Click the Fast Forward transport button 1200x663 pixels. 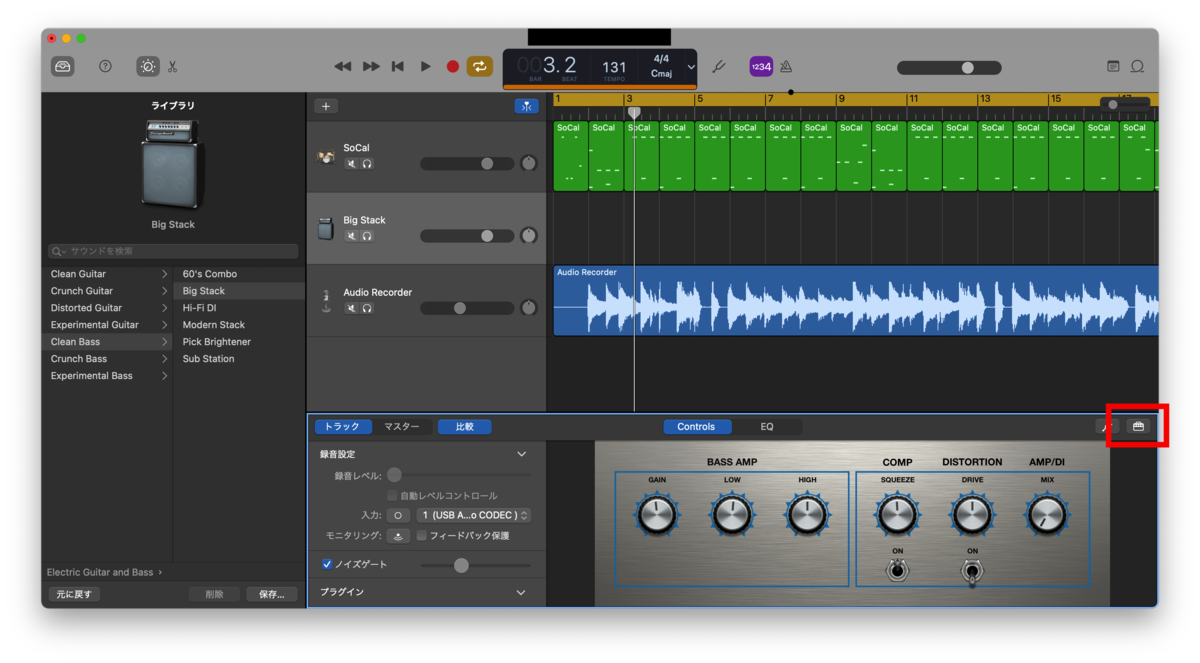click(371, 67)
